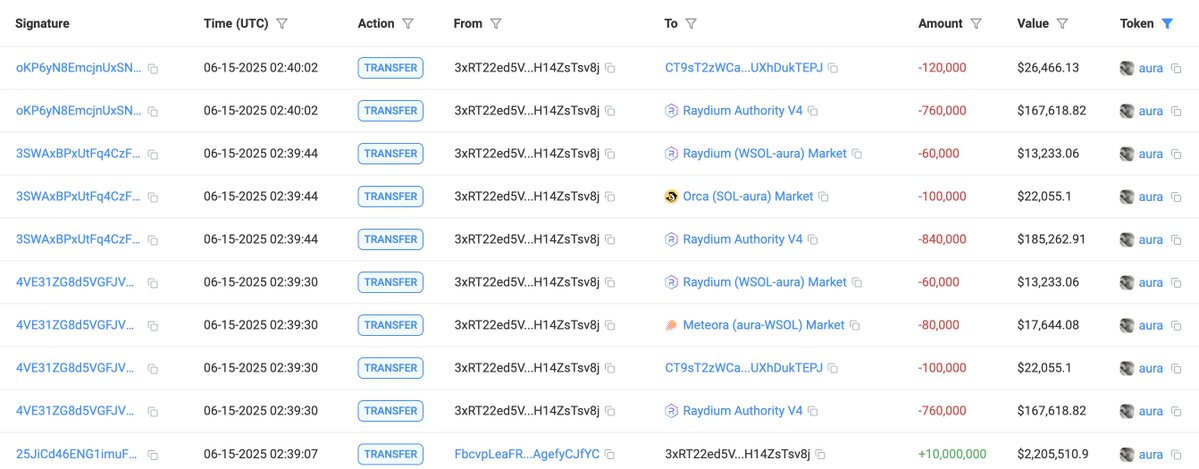Open the active Token column filter
1199x469 pixels.
click(1167, 24)
